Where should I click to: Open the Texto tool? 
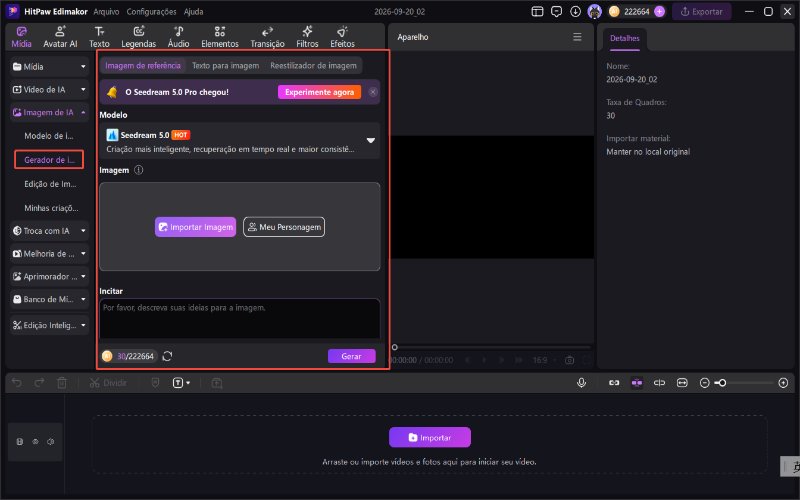[99, 37]
